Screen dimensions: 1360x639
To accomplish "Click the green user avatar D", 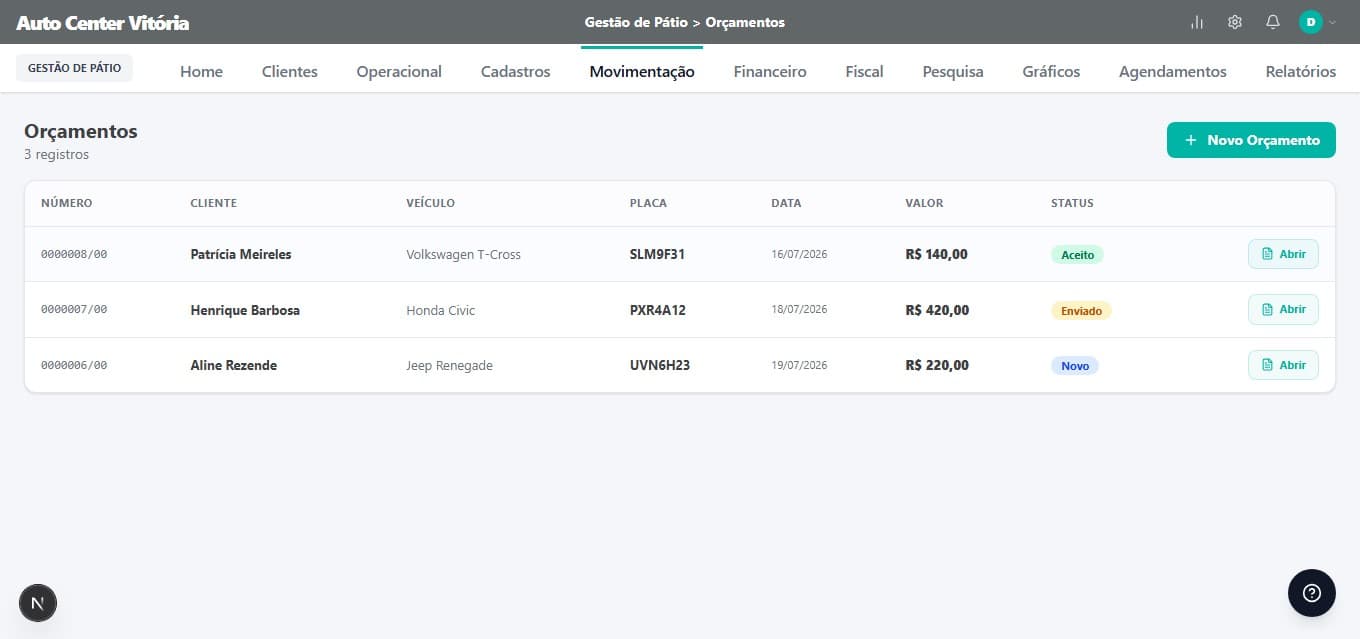I will click(x=1310, y=22).
